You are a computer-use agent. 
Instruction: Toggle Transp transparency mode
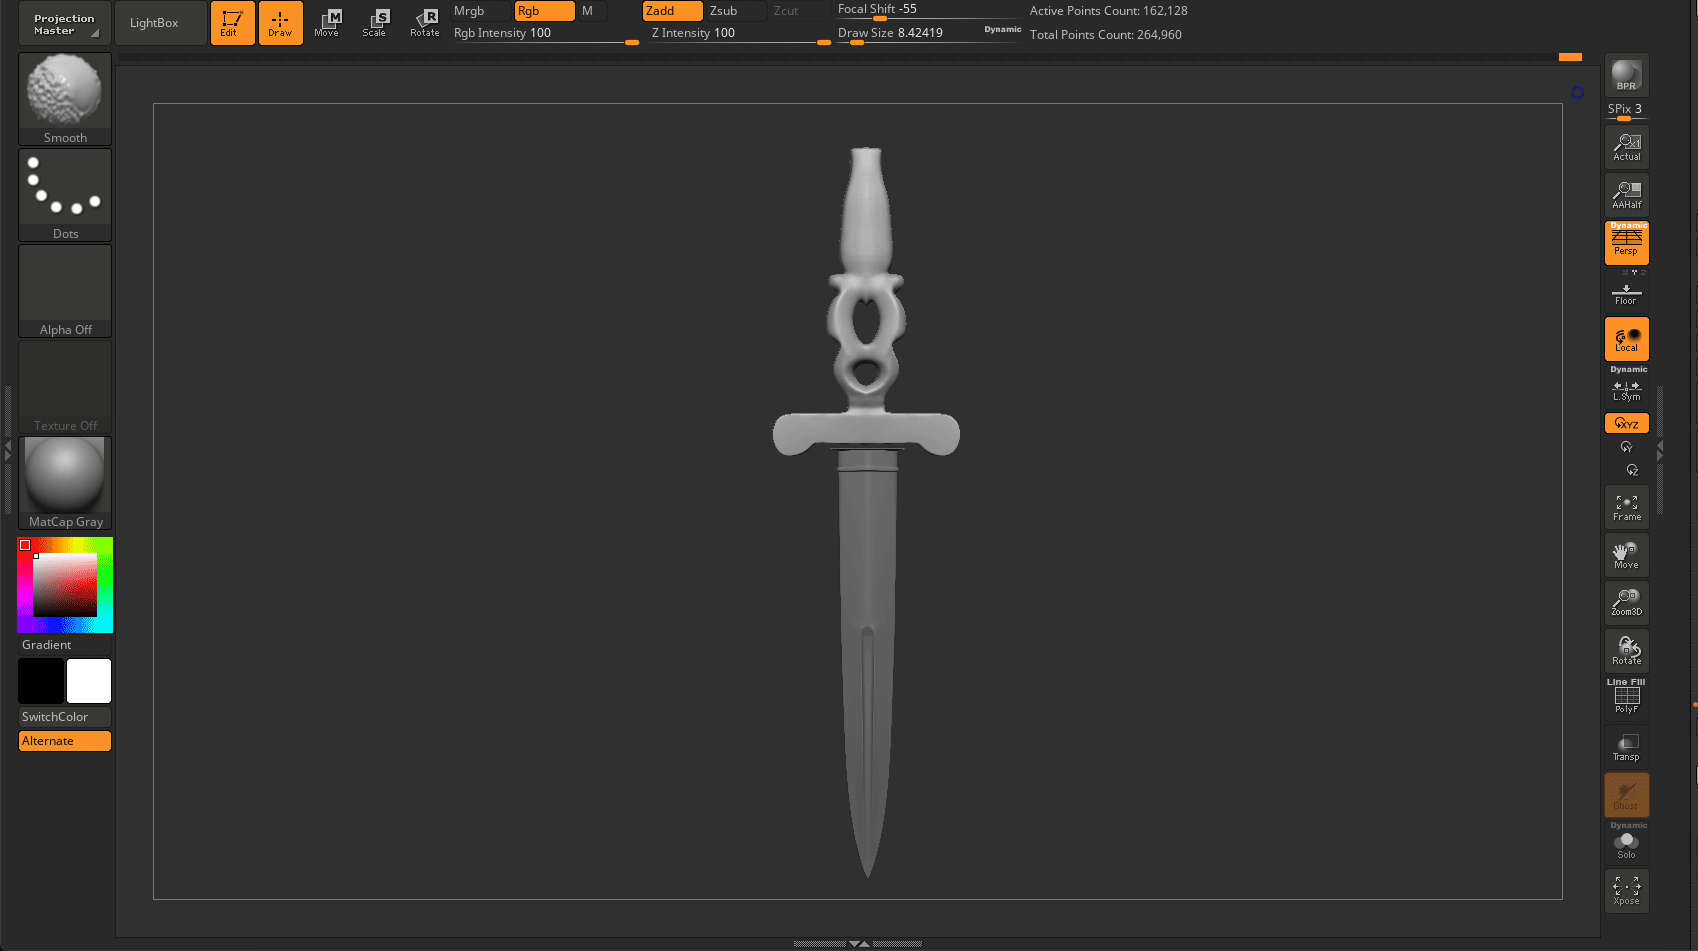1627,747
